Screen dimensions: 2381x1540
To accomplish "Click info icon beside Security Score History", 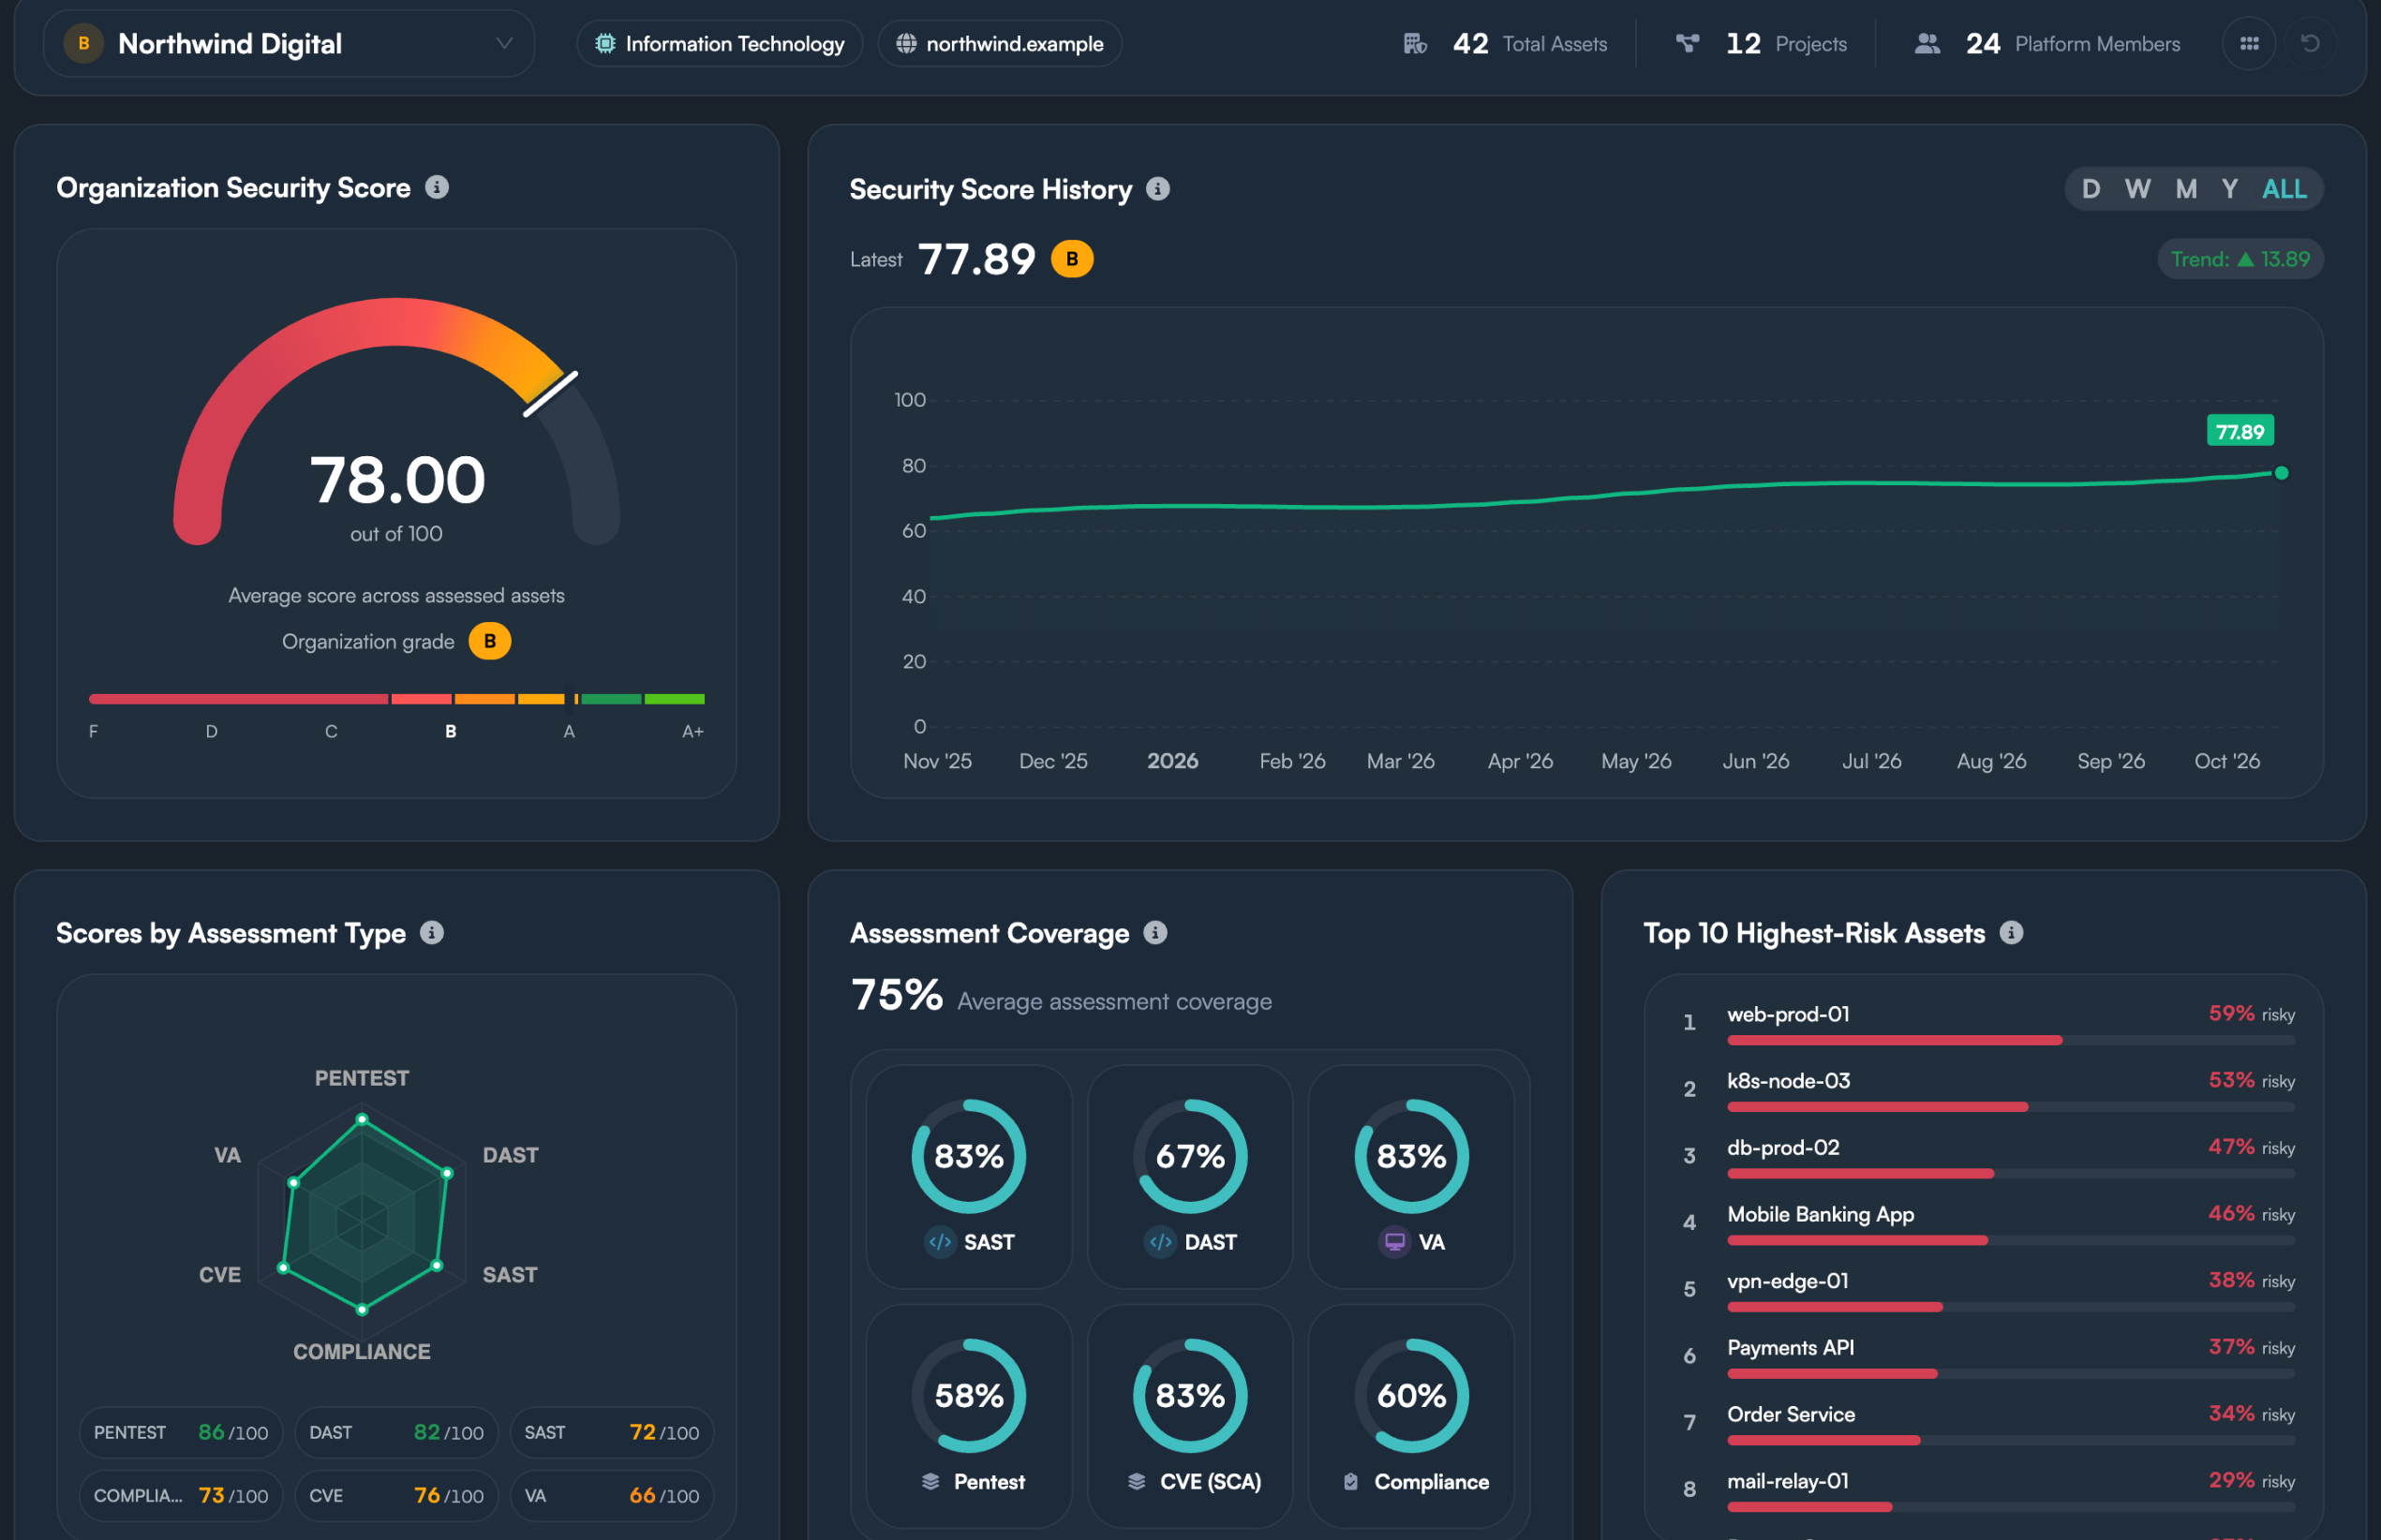I will tap(1158, 188).
